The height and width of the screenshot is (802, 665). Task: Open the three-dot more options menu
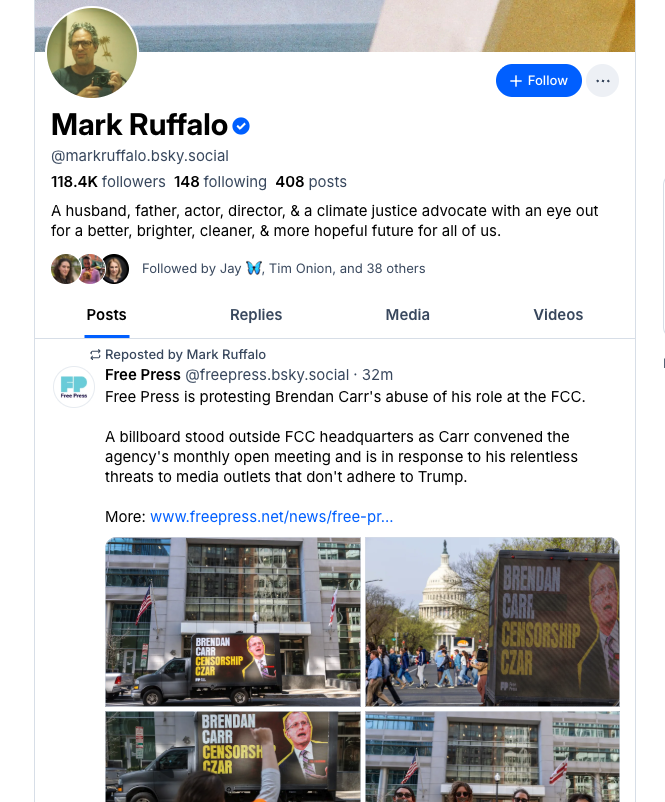pos(602,81)
